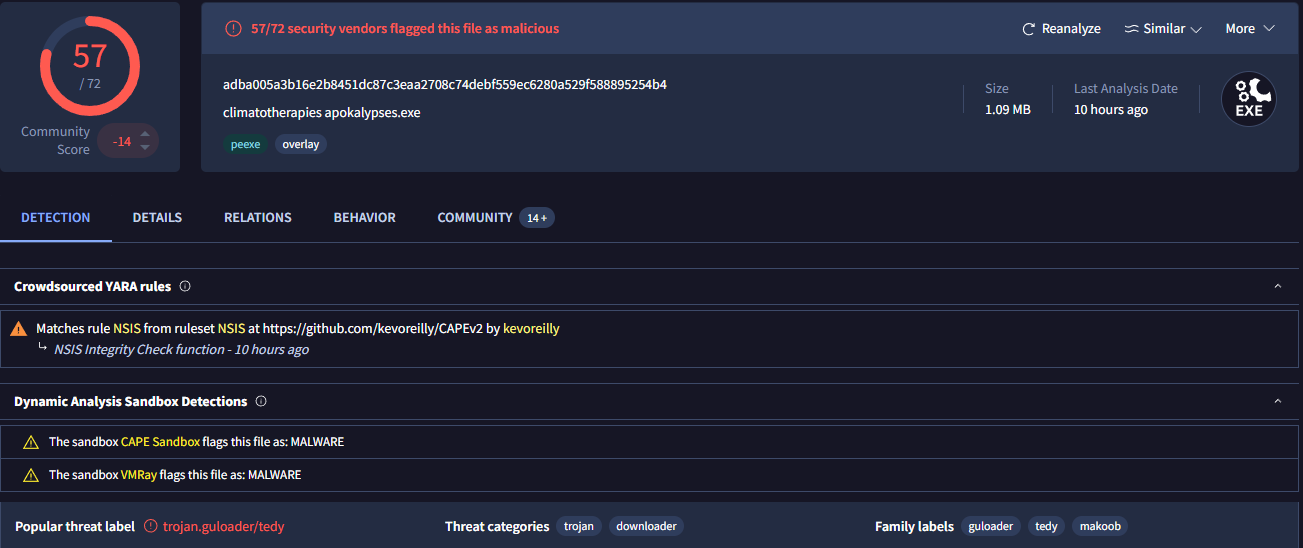Click file name climatotherapies apokalypses.exe
This screenshot has height=548, width=1303.
click(x=322, y=113)
